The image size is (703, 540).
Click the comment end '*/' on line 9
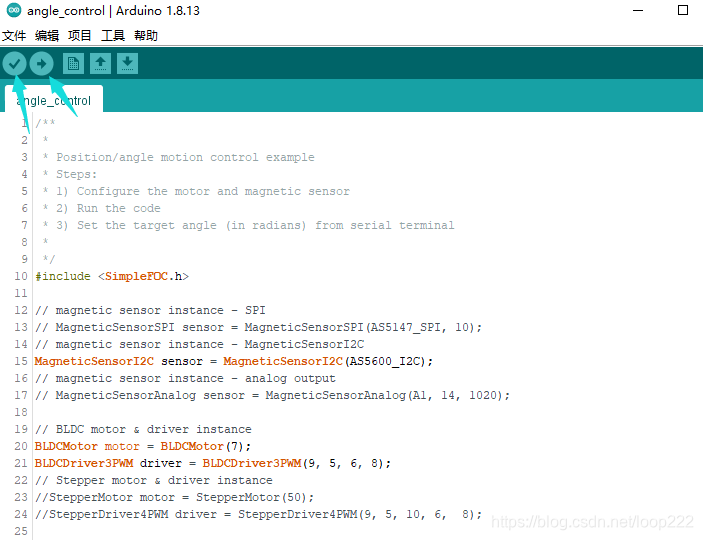(48, 259)
